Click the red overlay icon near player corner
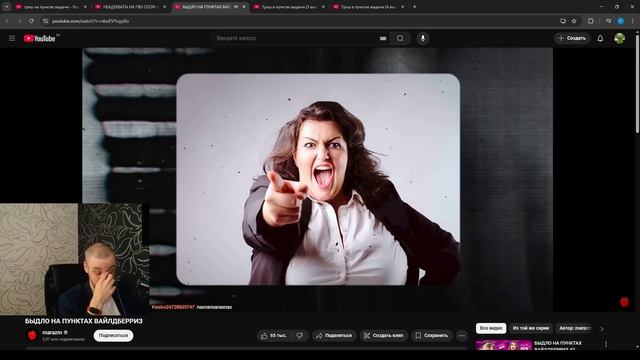This screenshot has height=360, width=640. point(624,302)
